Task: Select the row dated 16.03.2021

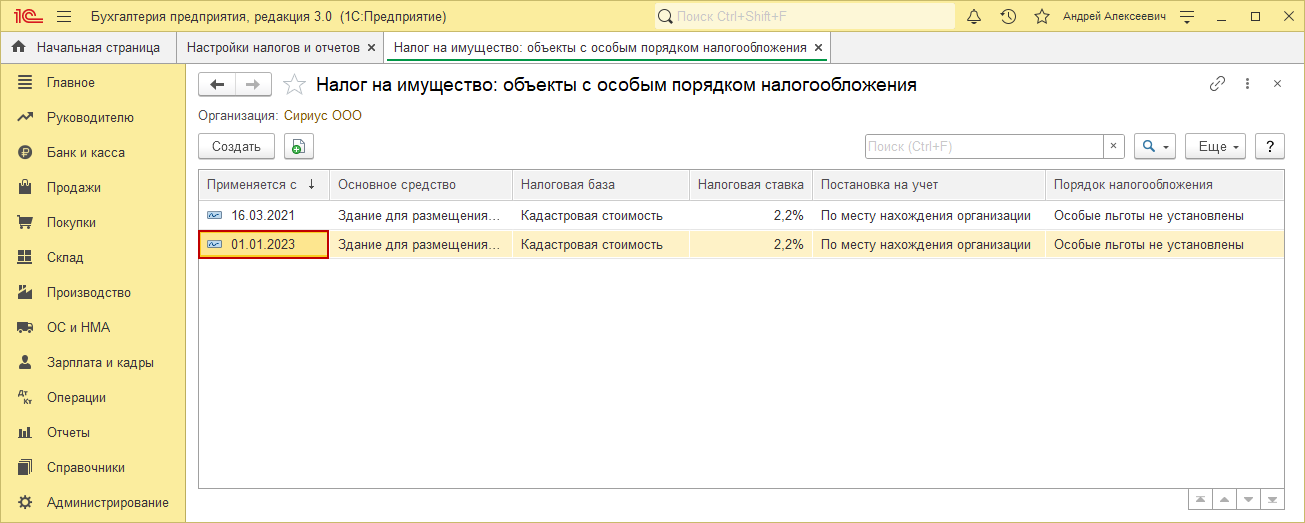Action: click(741, 215)
